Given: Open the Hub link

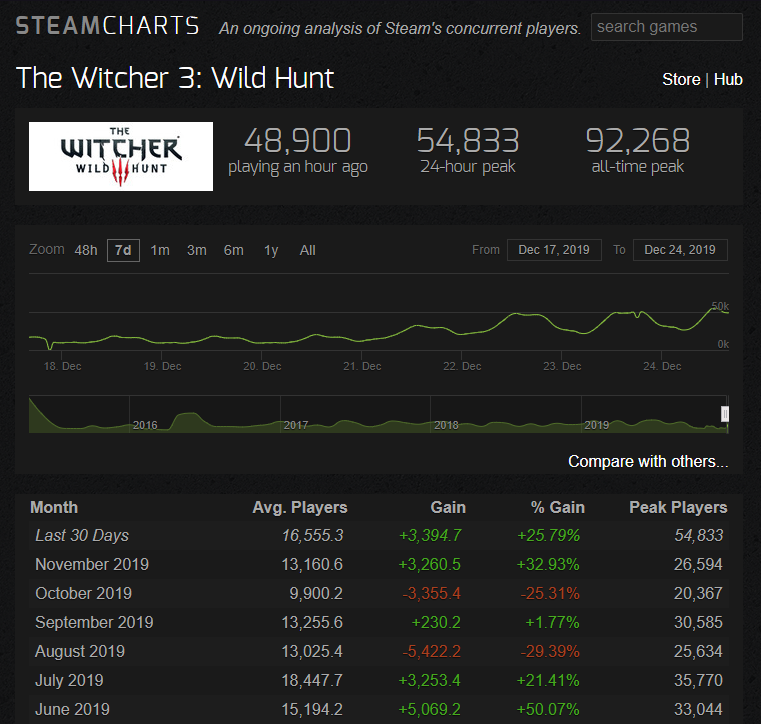Looking at the screenshot, I should tap(728, 80).
